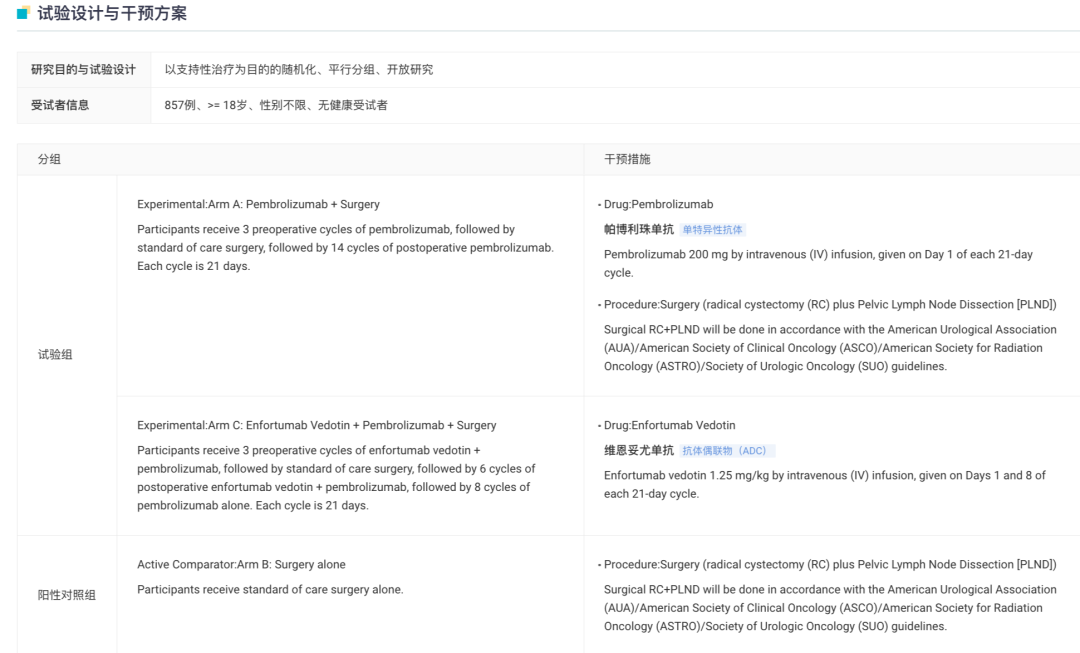Click Participants receive standard of care surgery alone
Screen dimensions: 1080x653
270,590
